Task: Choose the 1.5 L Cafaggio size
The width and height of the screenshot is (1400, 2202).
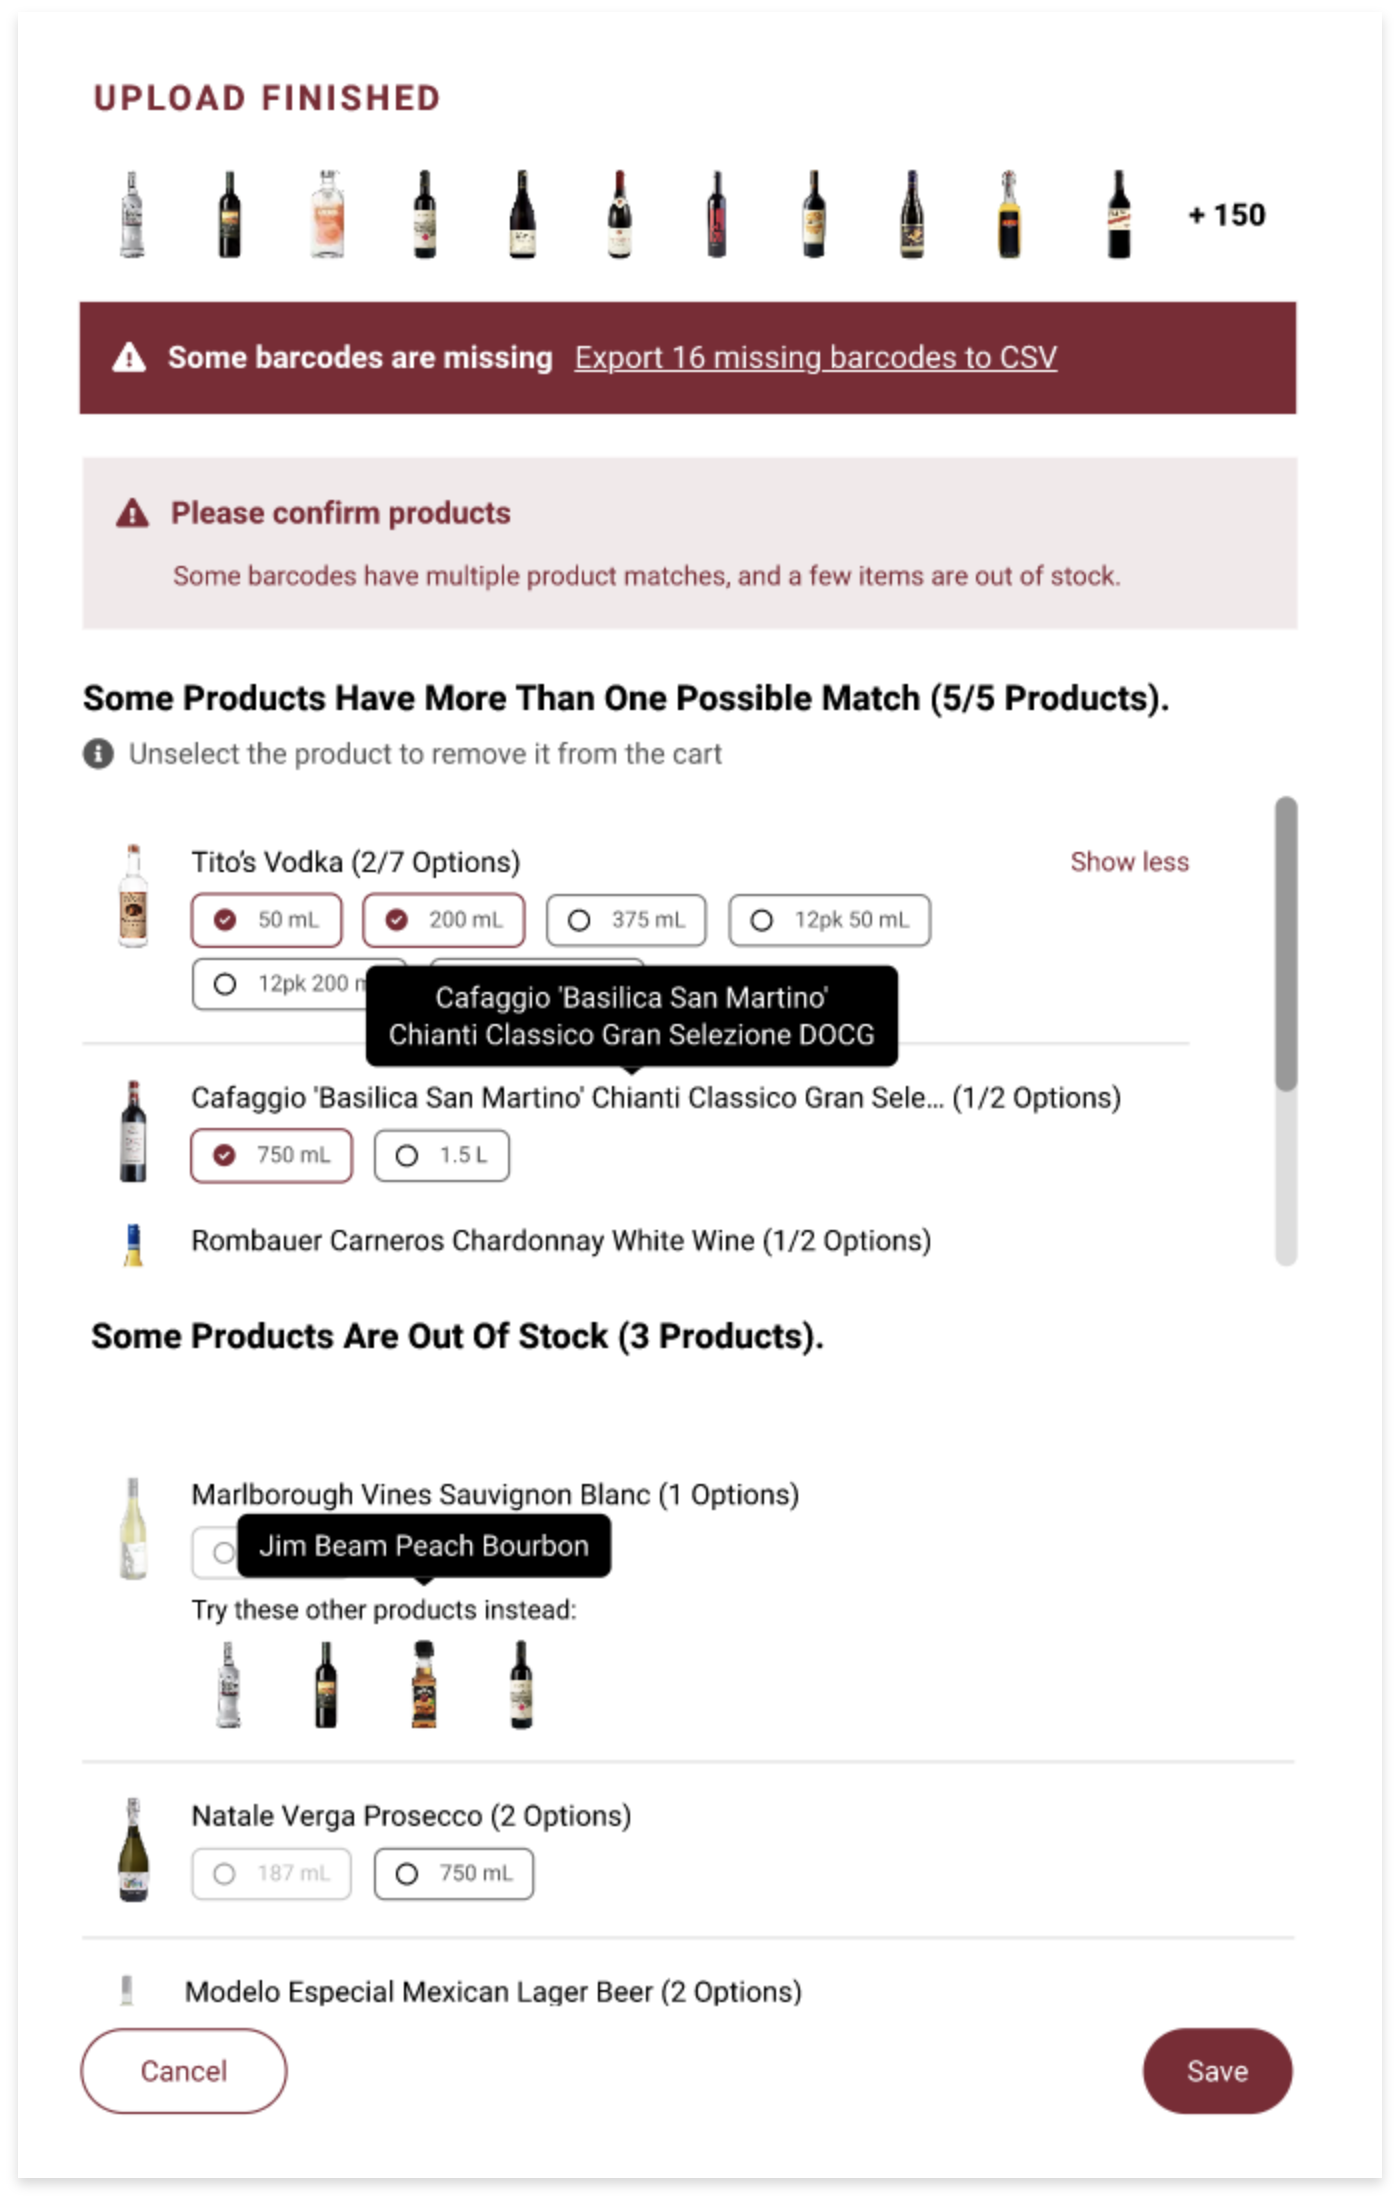Action: (x=442, y=1156)
